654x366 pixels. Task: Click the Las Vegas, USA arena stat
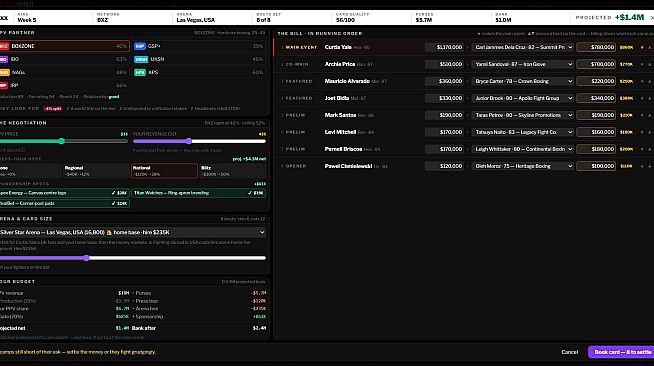tap(196, 20)
